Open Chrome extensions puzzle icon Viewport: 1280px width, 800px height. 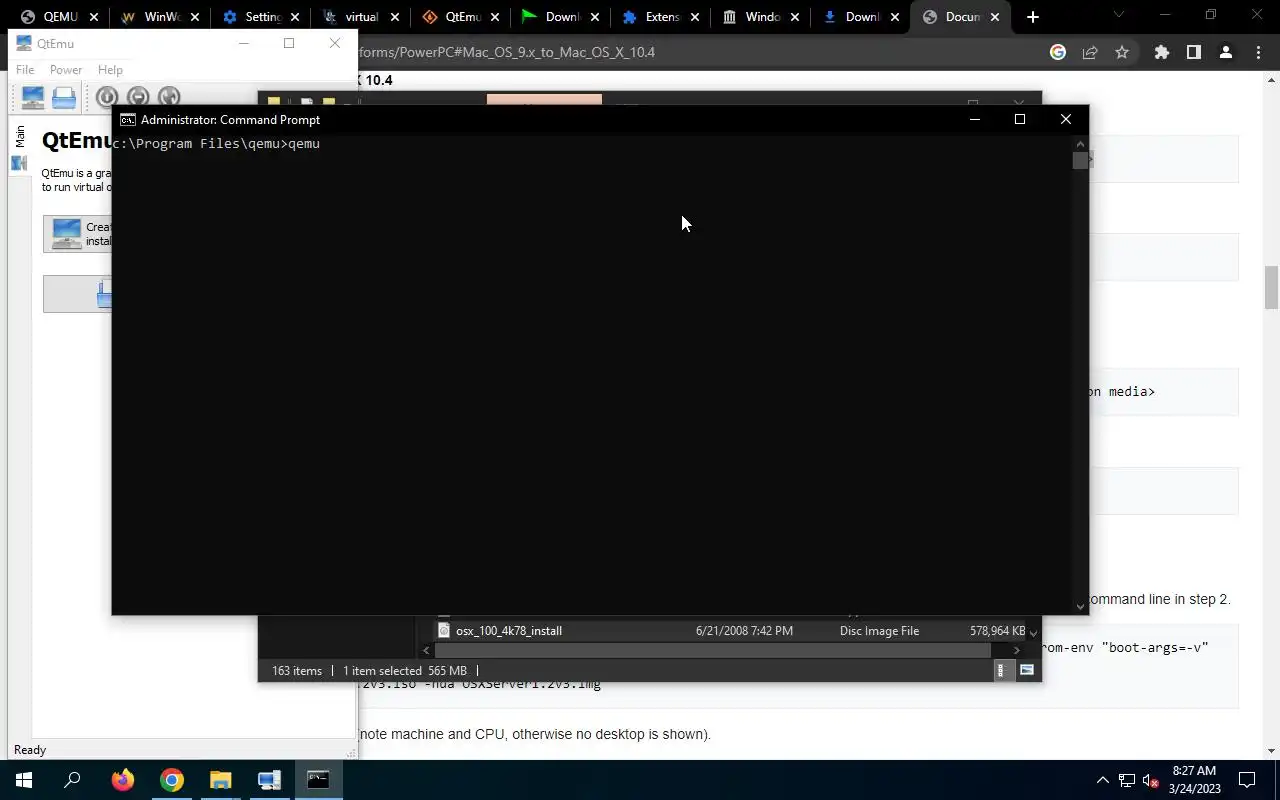1161,52
